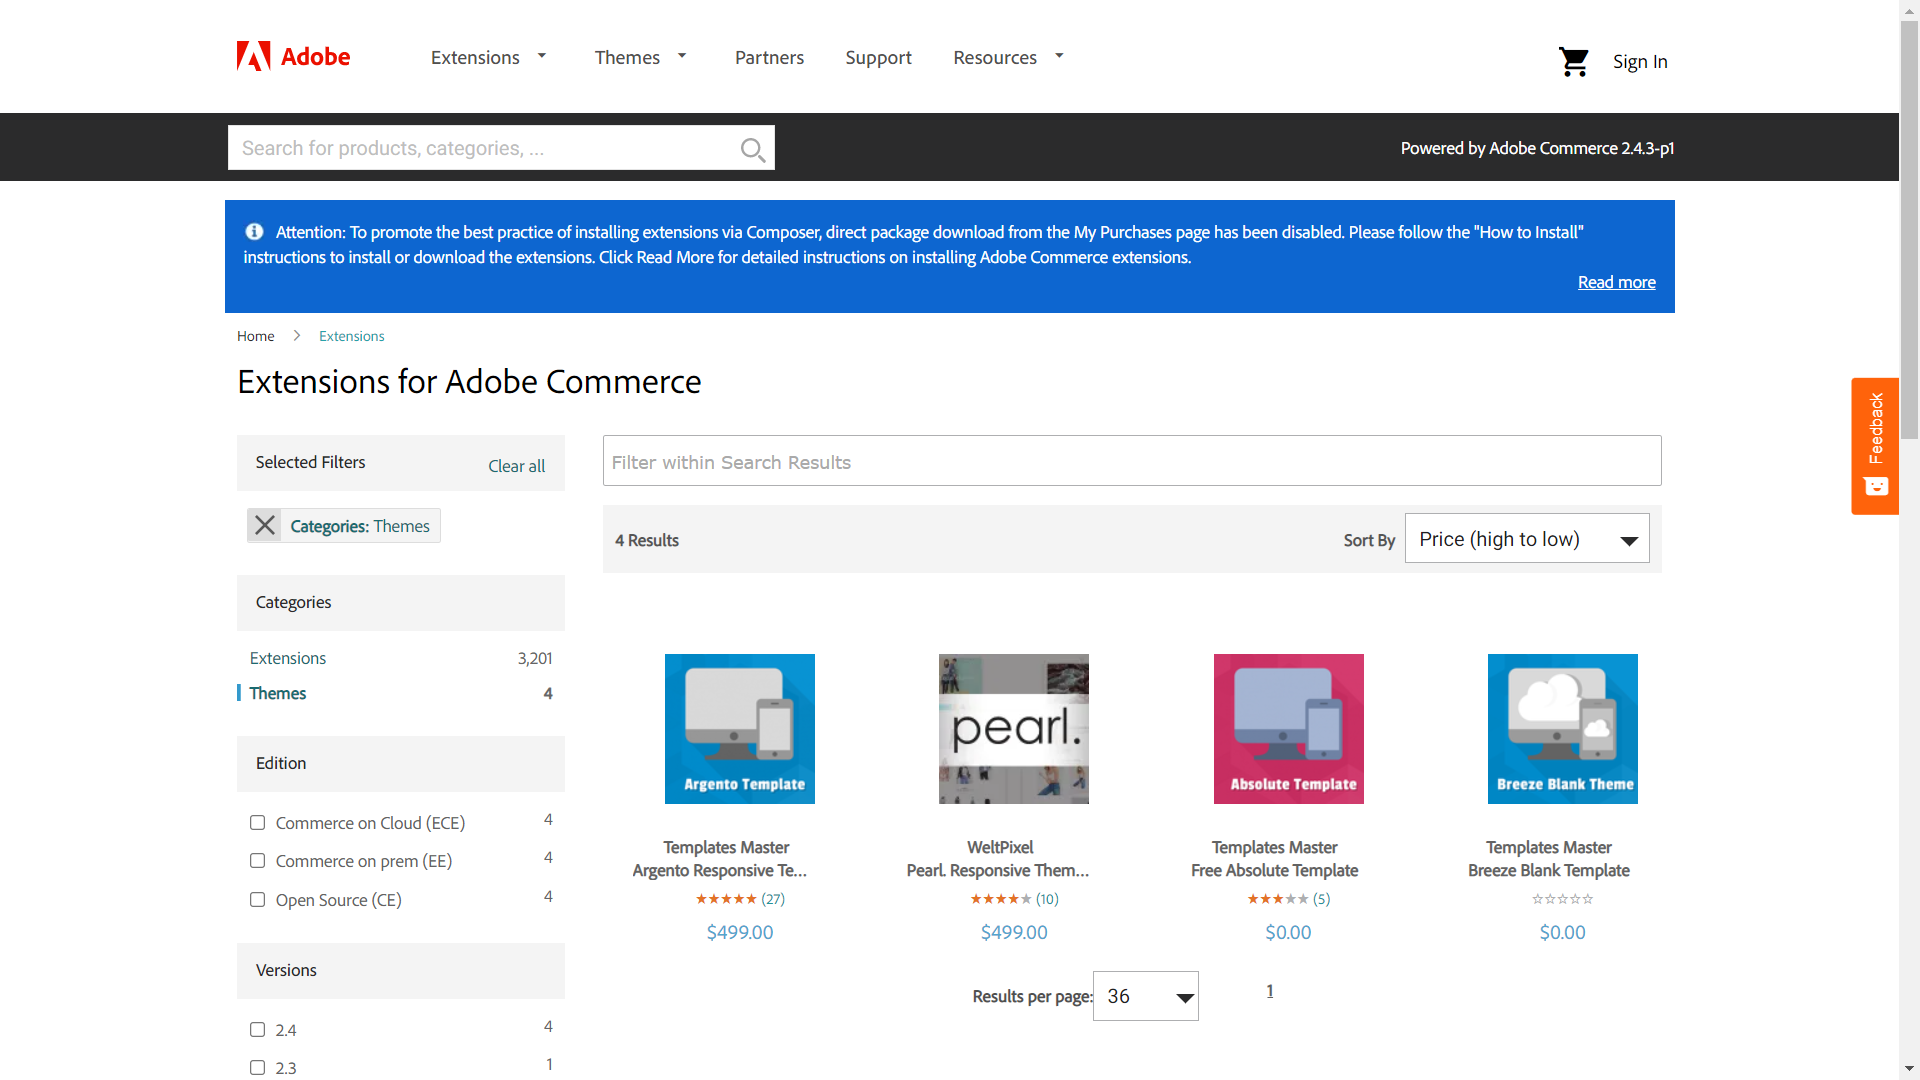Click the scrollbar down arrow
Viewport: 1920px width, 1080px height.
[x=1909, y=1069]
